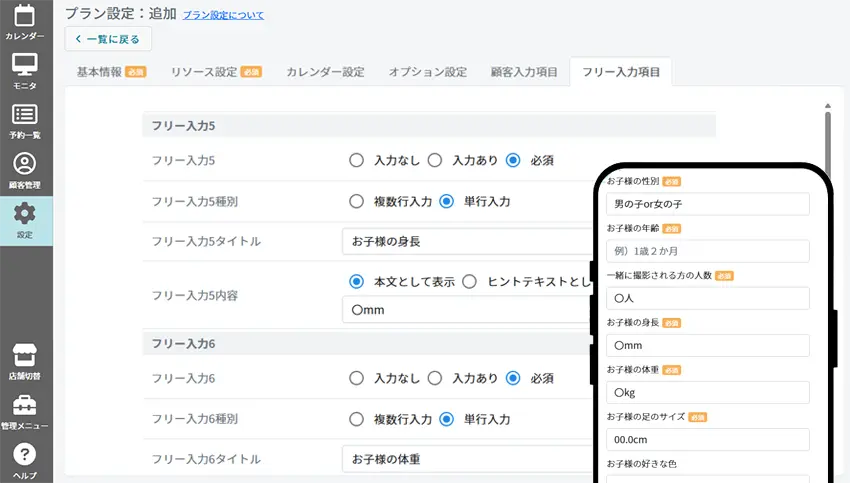Select 入力なし for フリー入力5
Viewport: 850px width, 483px height.
pyautogui.click(x=356, y=160)
